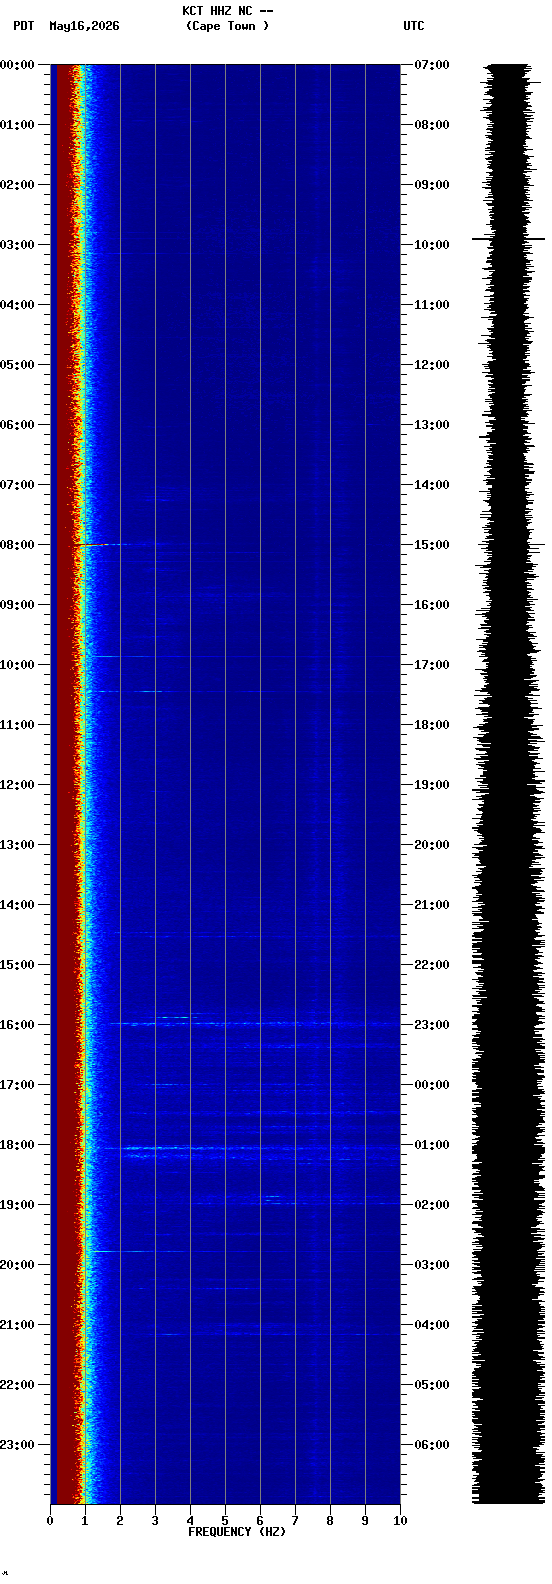The height and width of the screenshot is (1584, 552).
Task: Click the UTC time label 07:00
Action: coord(432,65)
